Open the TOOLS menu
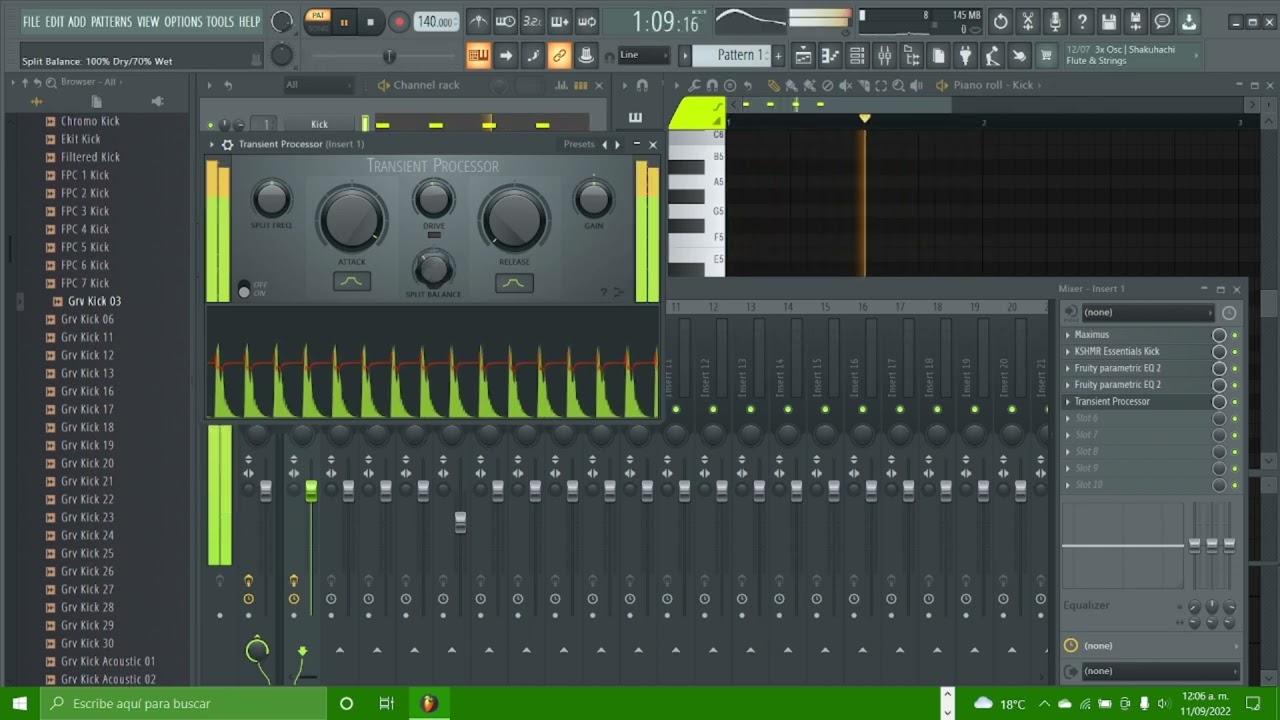Screen dimensions: 1280x720 [220, 21]
